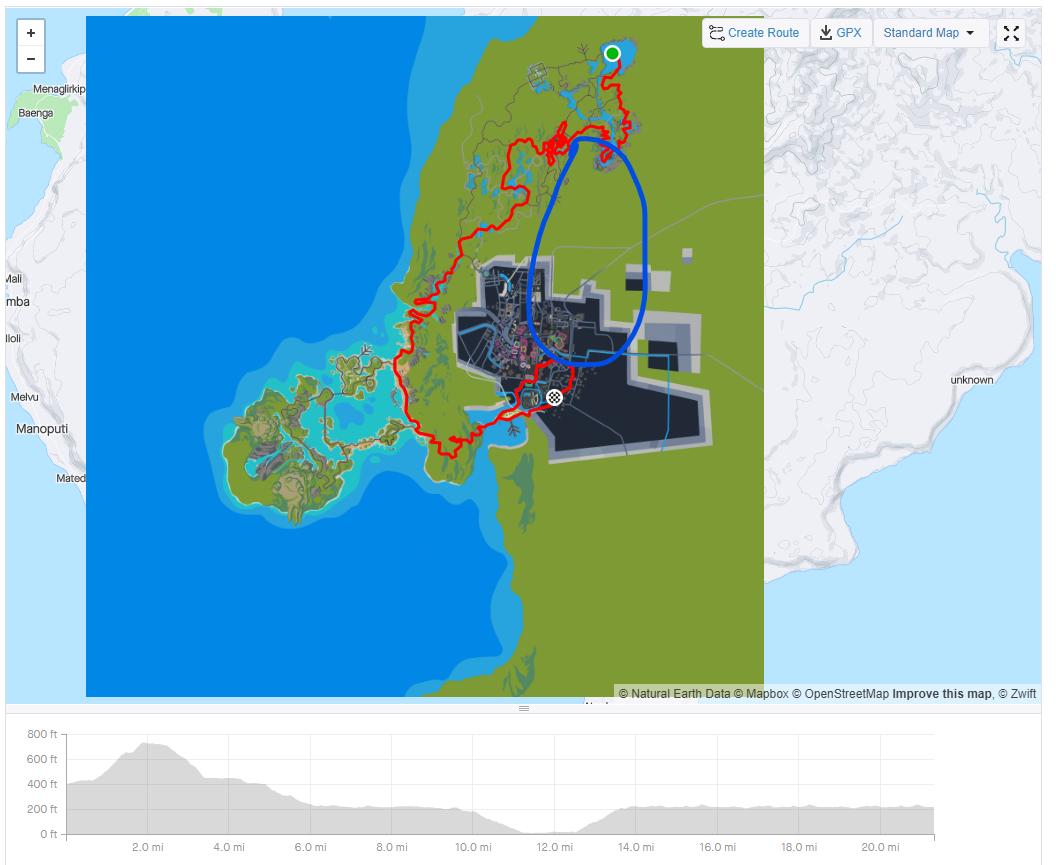Enter fullscreen map view

coord(1011,33)
